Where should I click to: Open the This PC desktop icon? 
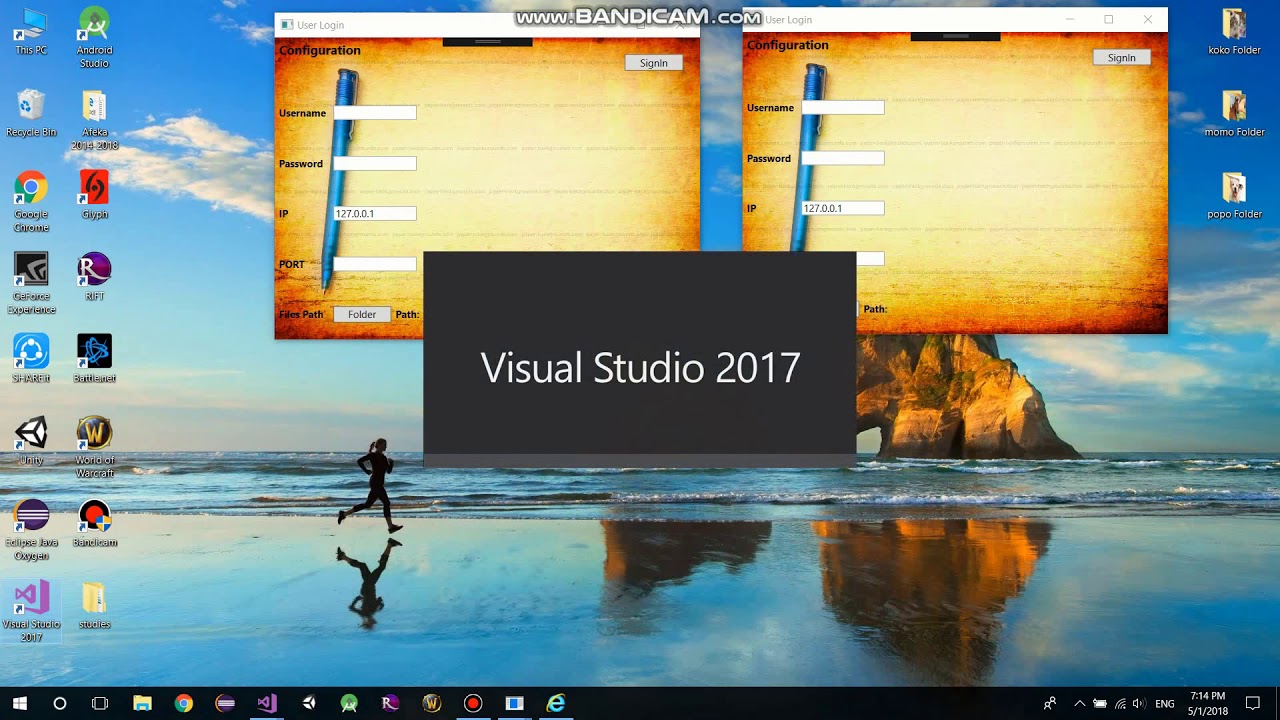point(31,31)
